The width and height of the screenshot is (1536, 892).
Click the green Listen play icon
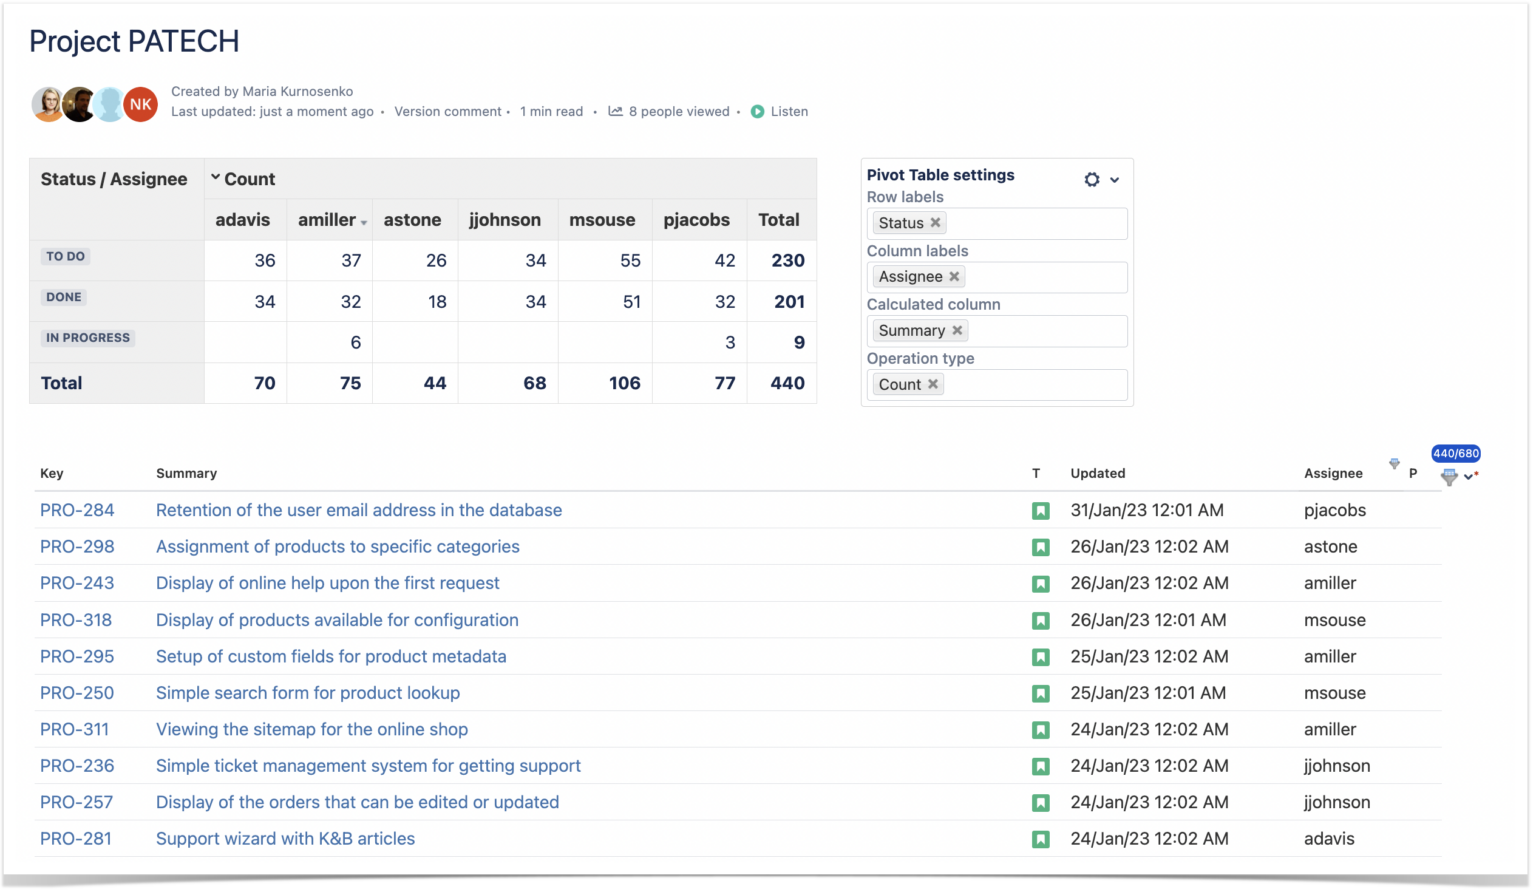[x=758, y=111]
